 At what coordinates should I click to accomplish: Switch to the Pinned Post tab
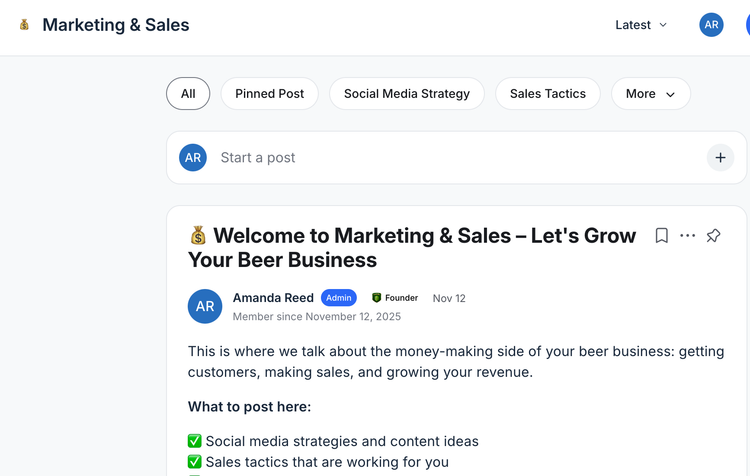click(x=269, y=94)
